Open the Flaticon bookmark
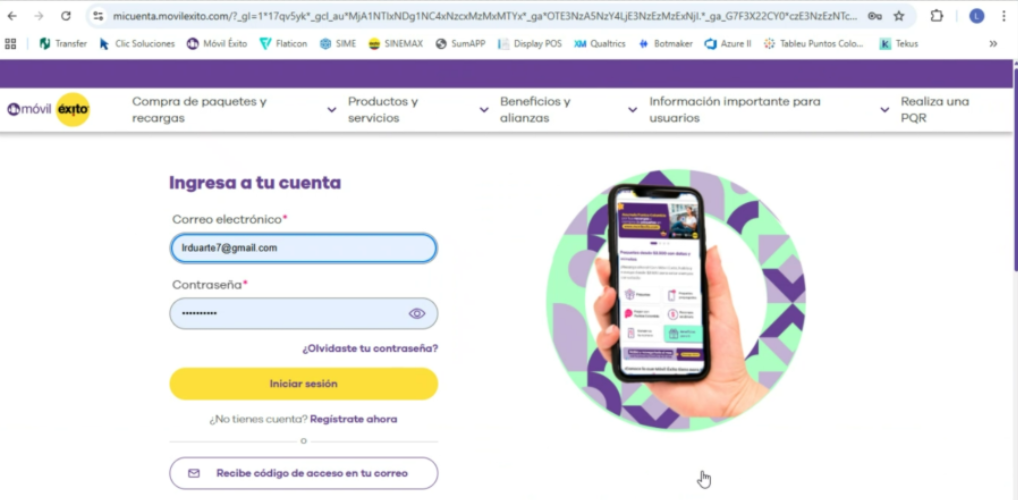This screenshot has width=1018, height=500. click(x=283, y=44)
